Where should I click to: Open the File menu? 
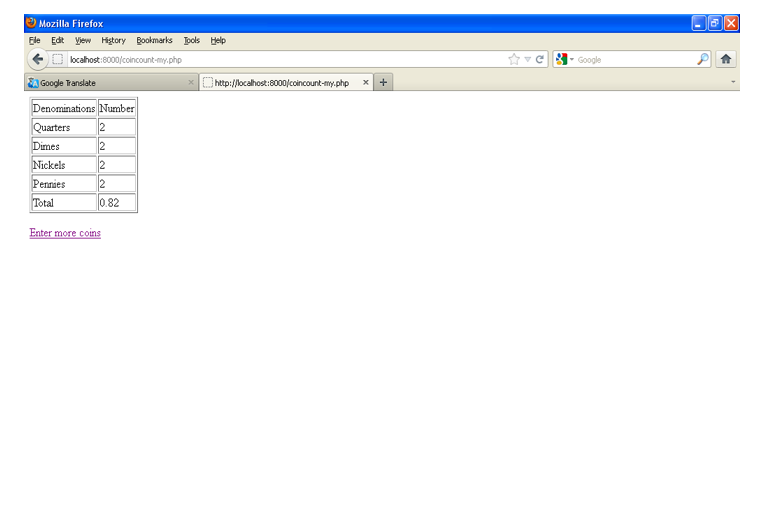coord(34,40)
